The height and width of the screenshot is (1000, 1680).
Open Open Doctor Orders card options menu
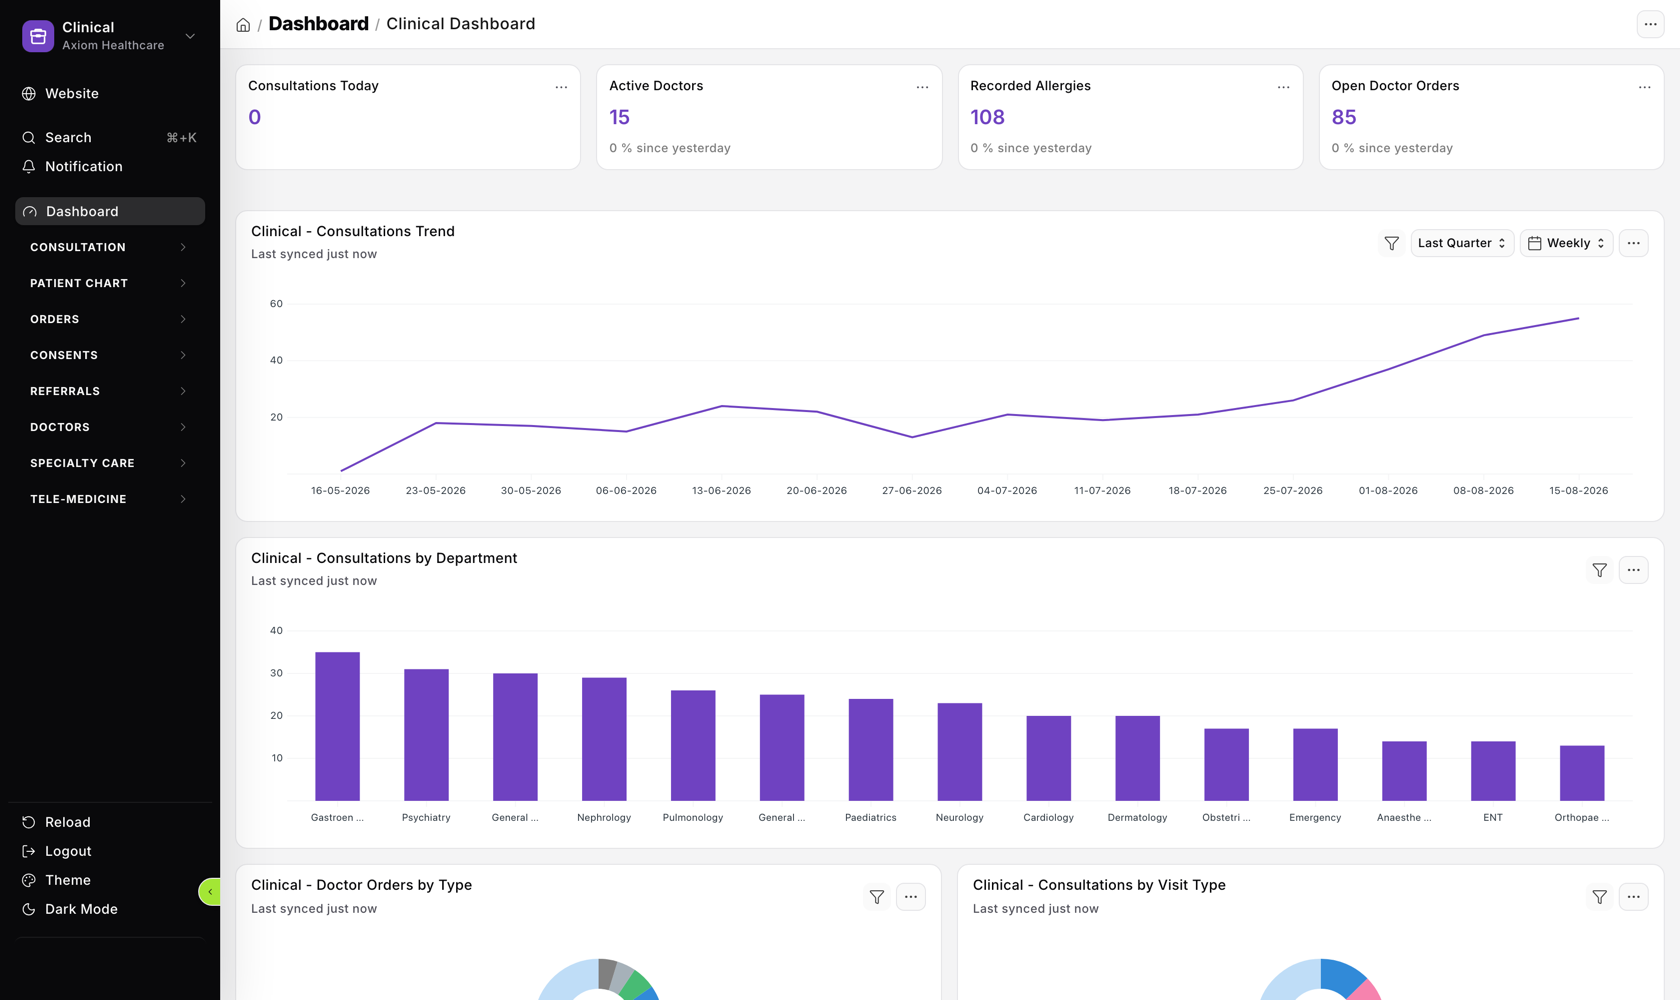(1644, 87)
